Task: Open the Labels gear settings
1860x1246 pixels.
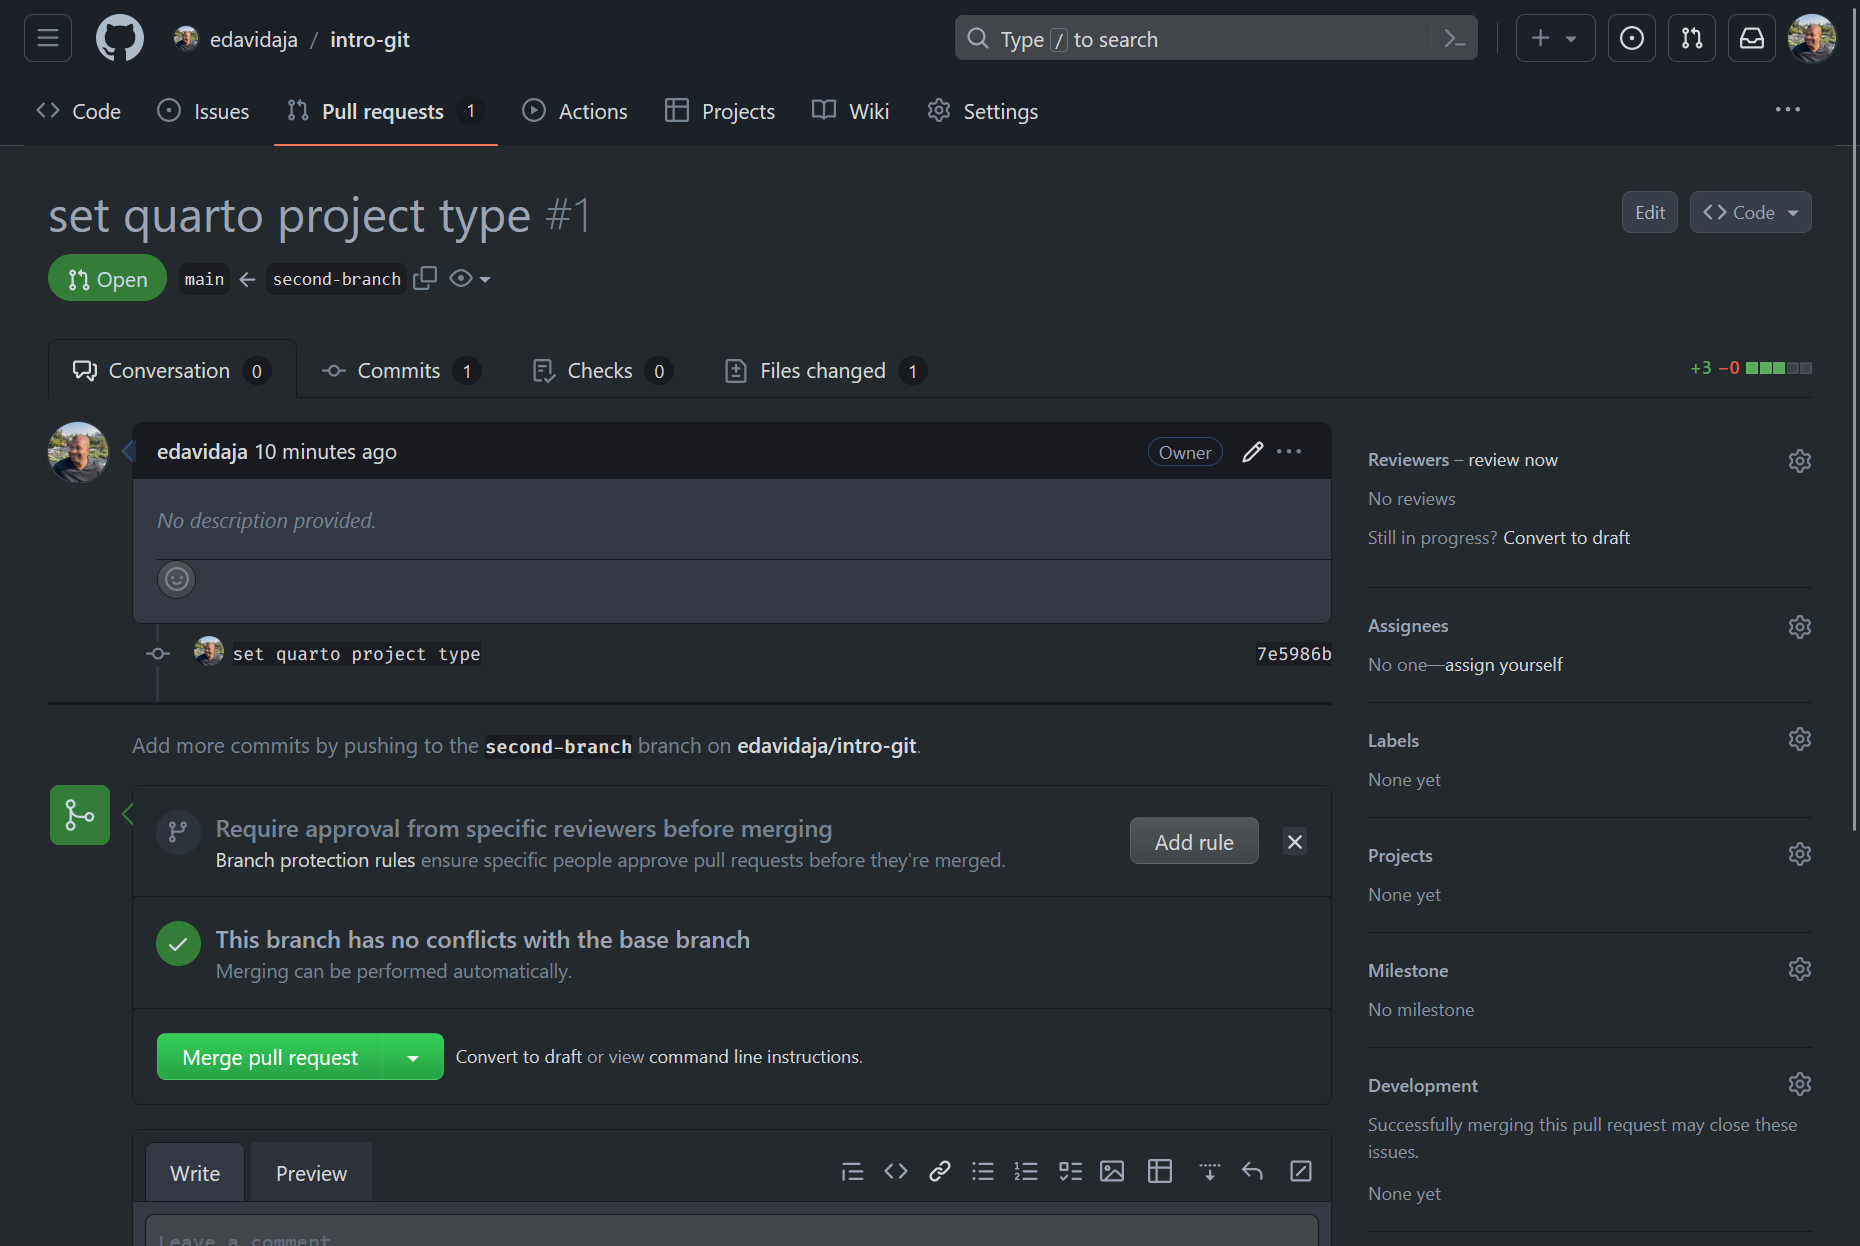Action: (x=1799, y=740)
